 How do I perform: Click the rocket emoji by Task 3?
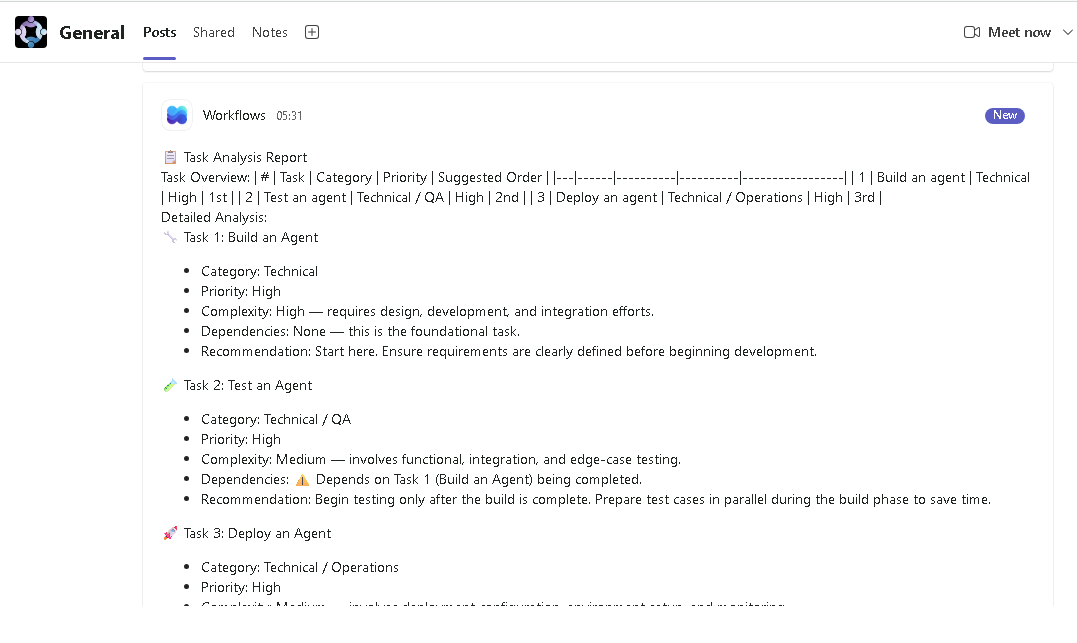(x=170, y=533)
